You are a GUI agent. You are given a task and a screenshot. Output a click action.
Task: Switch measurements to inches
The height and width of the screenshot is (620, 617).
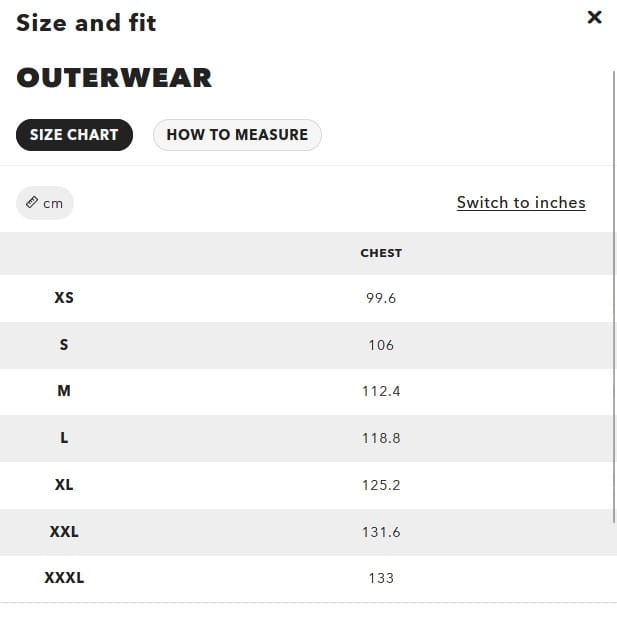click(x=521, y=203)
